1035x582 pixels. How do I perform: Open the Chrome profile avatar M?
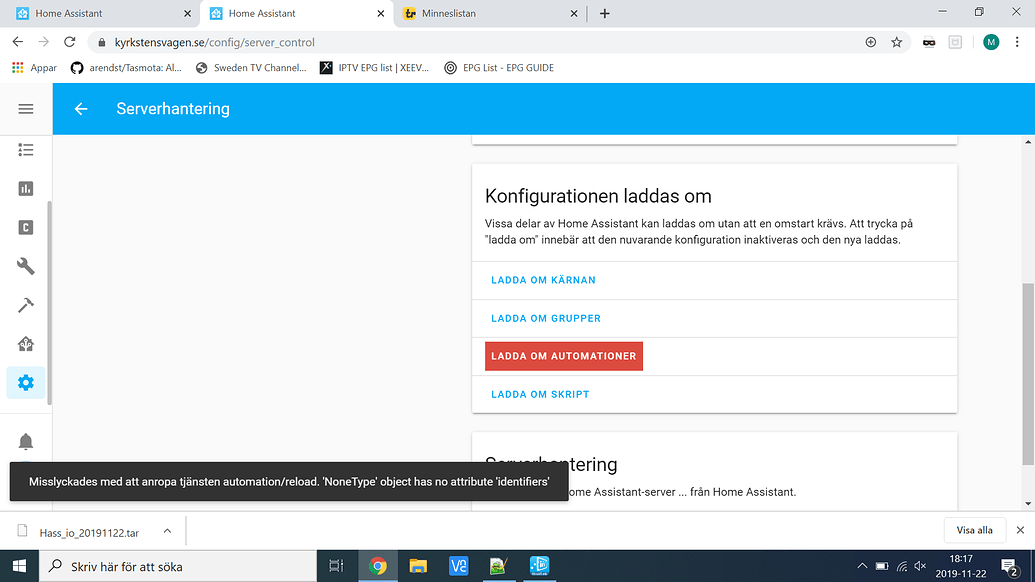click(x=990, y=42)
